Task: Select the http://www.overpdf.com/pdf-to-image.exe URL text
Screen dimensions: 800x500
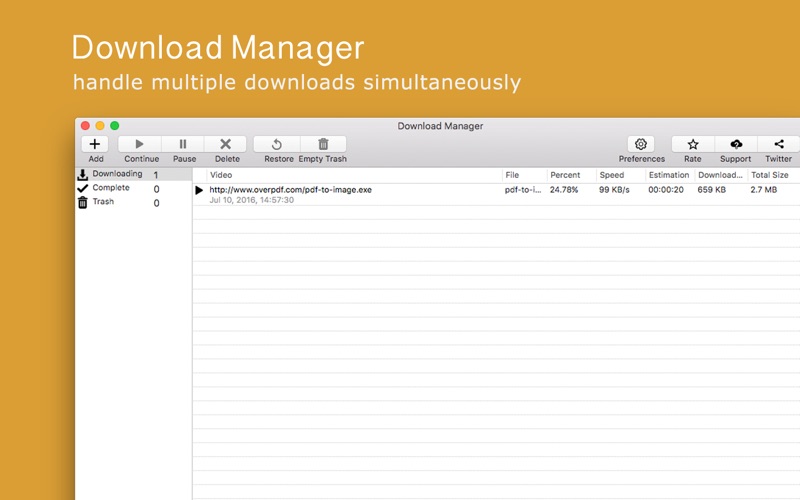Action: click(290, 190)
